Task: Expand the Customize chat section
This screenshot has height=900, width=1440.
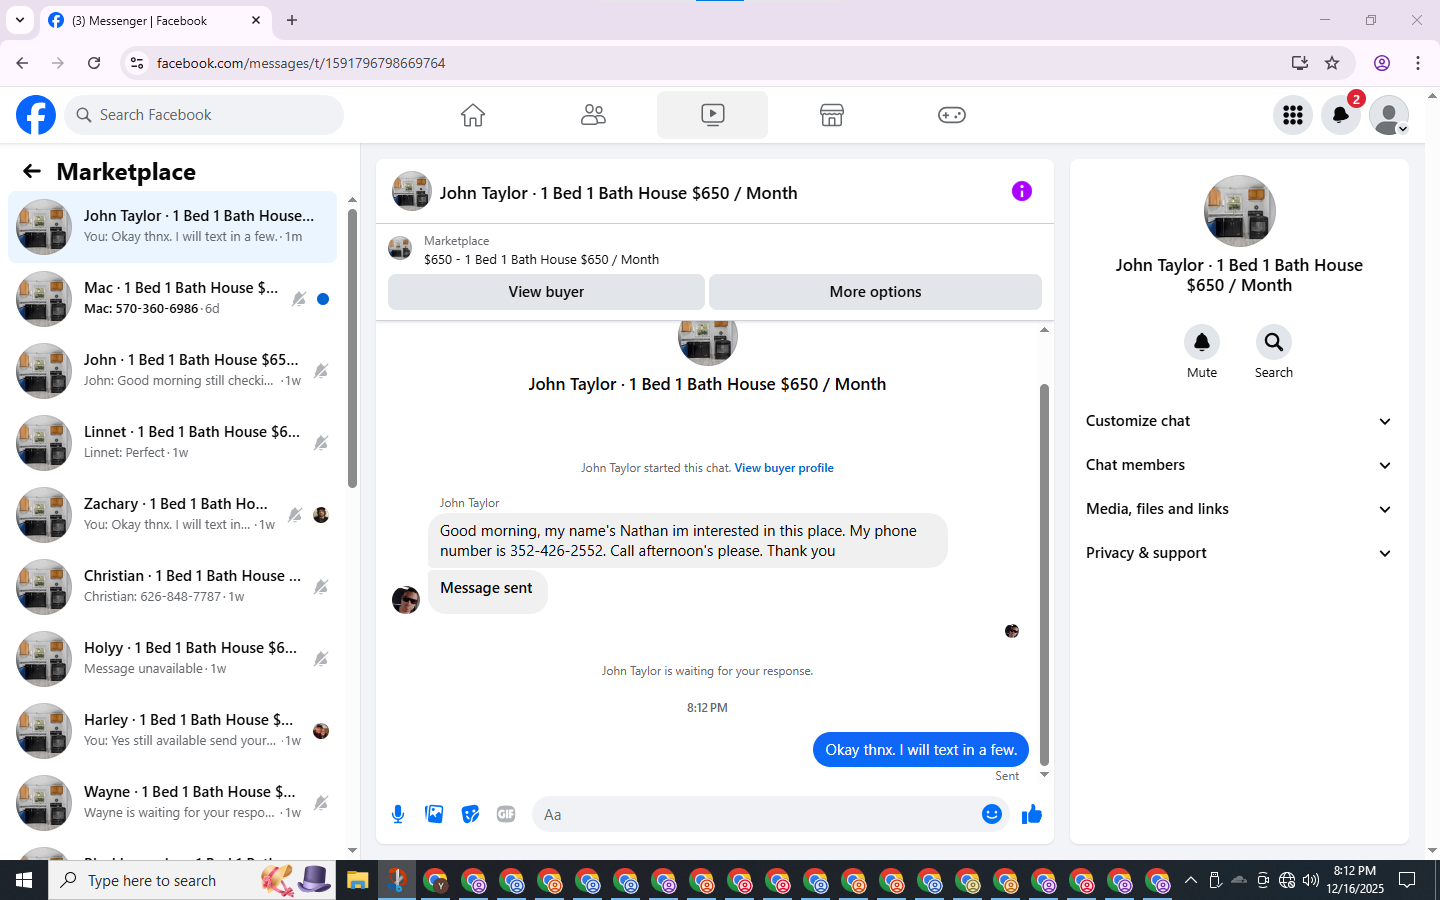Action: pos(1239,421)
